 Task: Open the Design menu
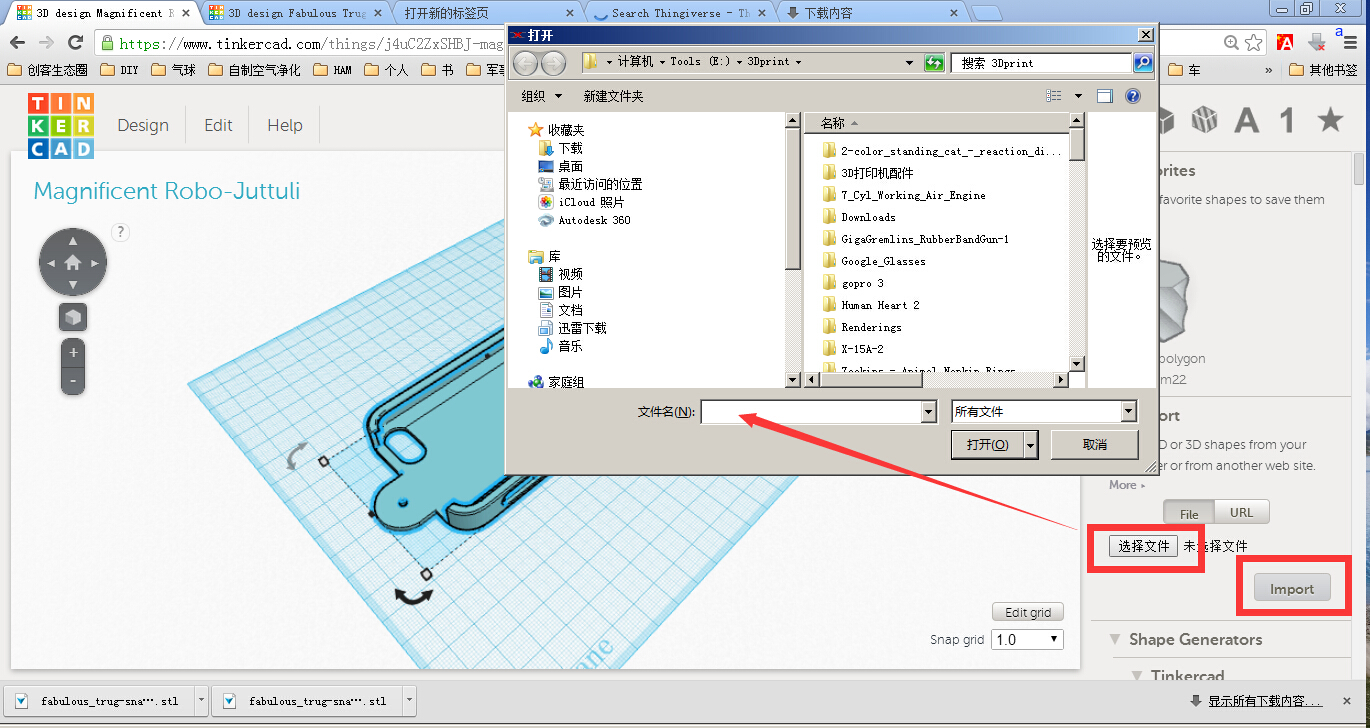click(x=143, y=125)
